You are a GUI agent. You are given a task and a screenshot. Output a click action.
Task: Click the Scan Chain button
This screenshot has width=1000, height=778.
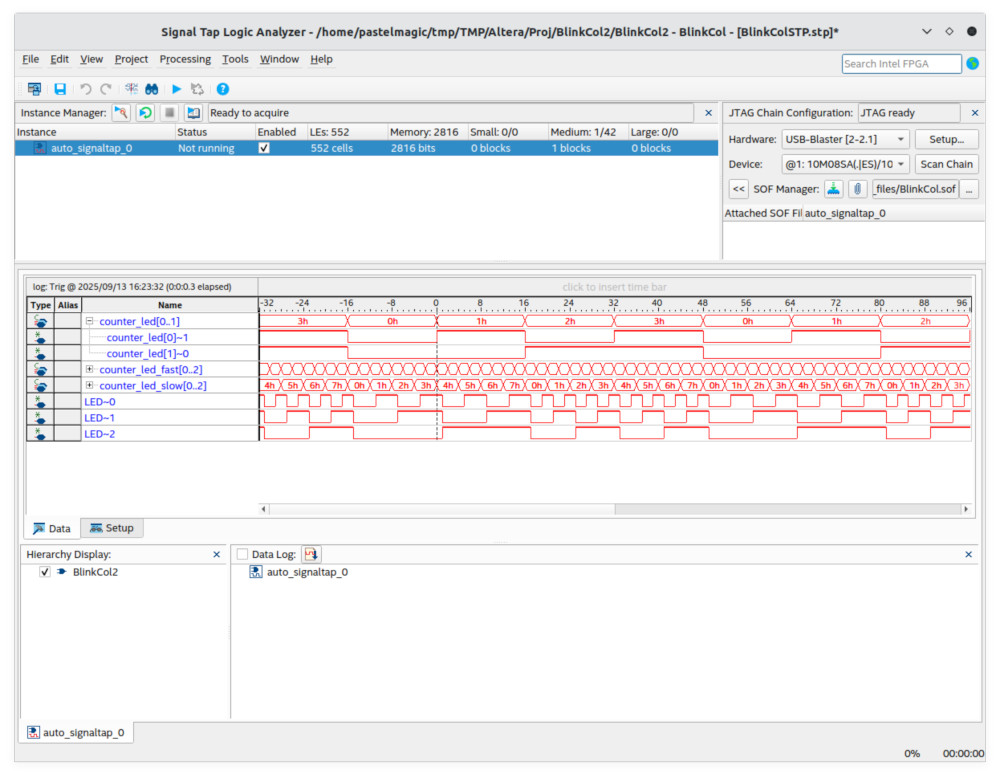point(945,164)
